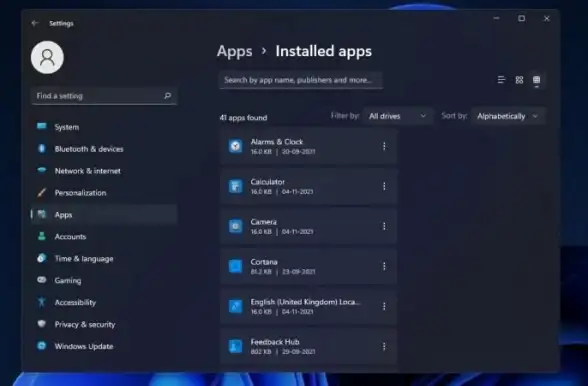The image size is (588, 386).
Task: Click the Camera app icon
Action: (x=236, y=226)
